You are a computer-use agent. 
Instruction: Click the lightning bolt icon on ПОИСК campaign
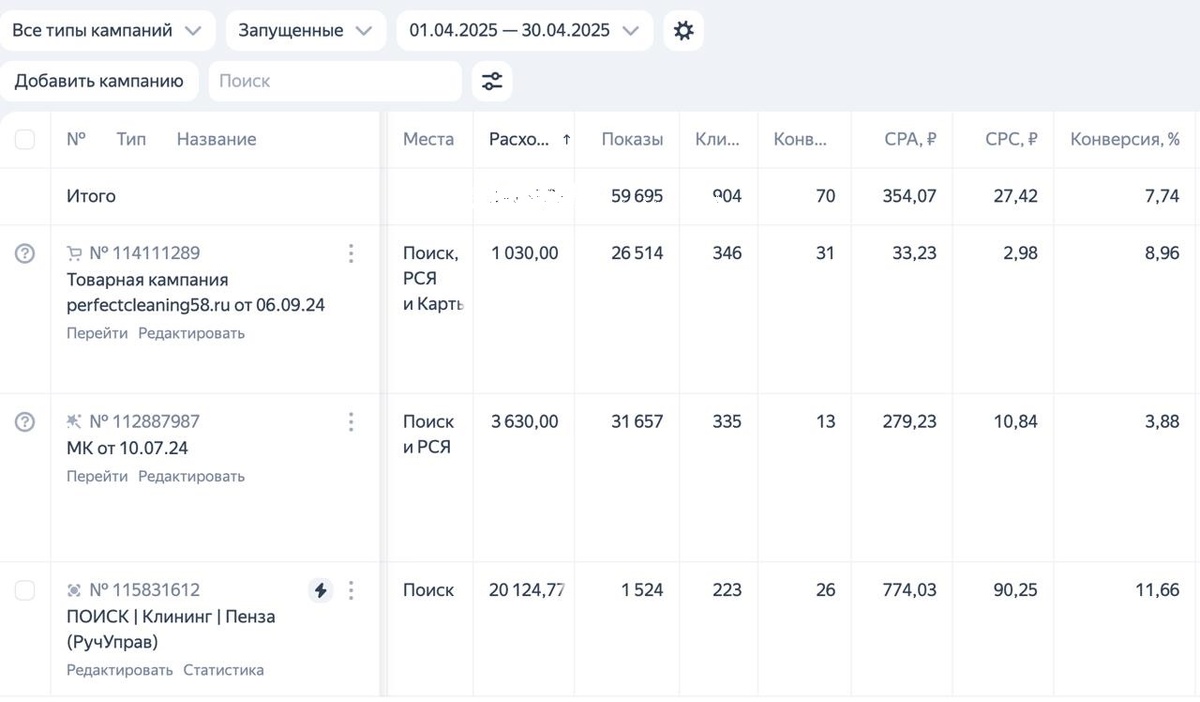320,591
